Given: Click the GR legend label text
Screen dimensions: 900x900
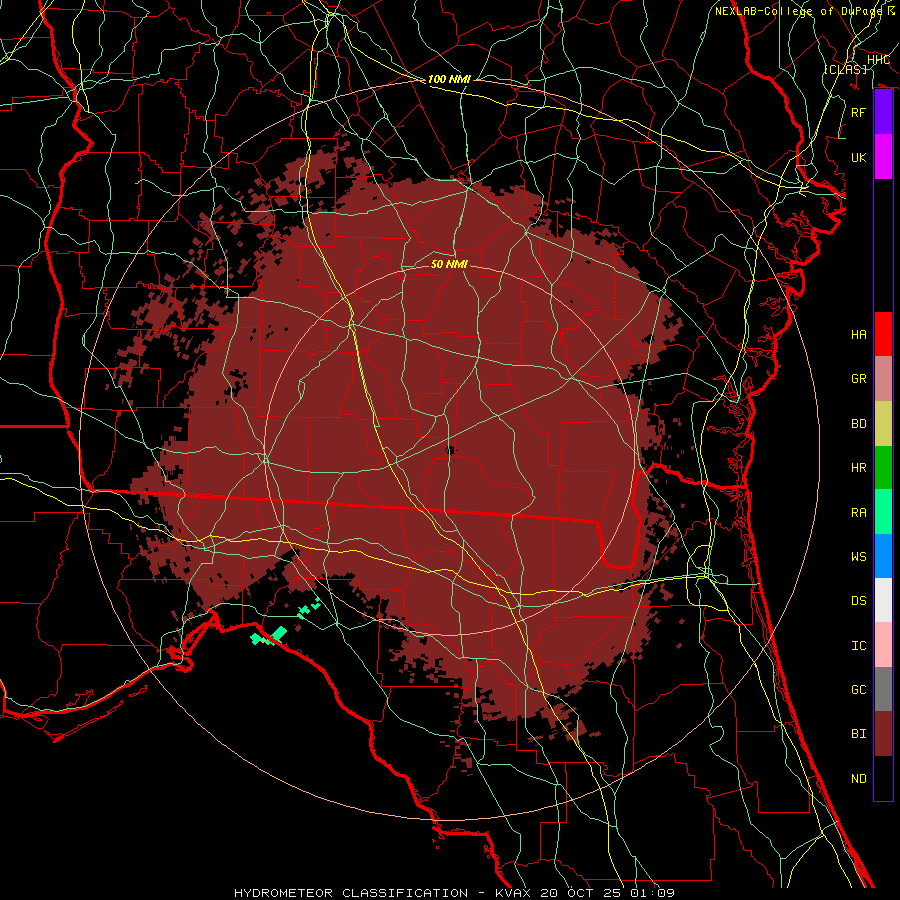Looking at the screenshot, I should pyautogui.click(x=858, y=379).
